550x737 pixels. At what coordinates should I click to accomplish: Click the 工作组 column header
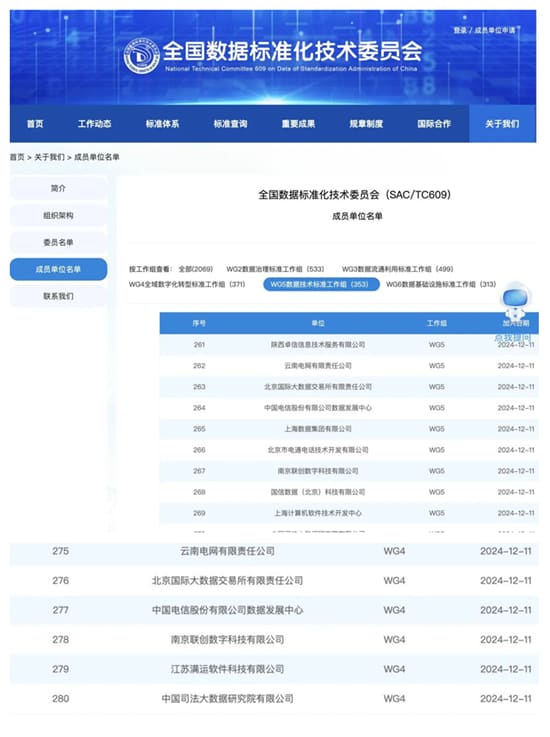pyautogui.click(x=437, y=323)
